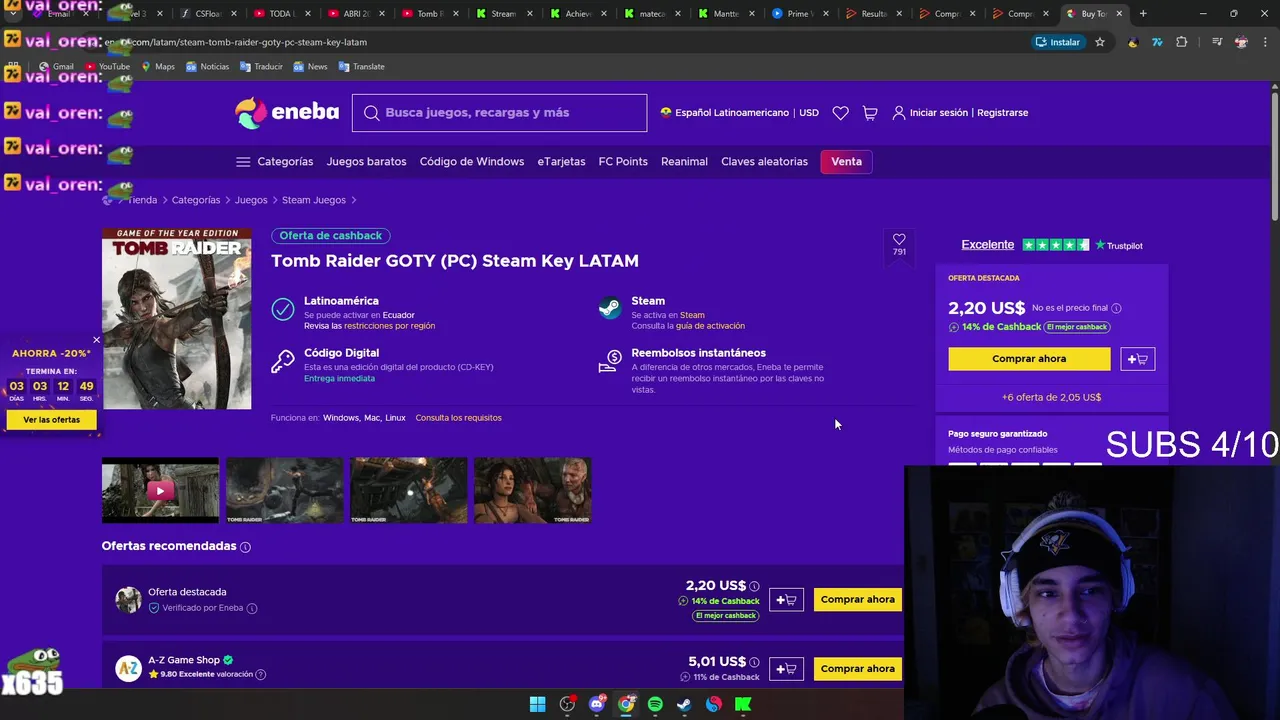Go to Categorías breadcrumb
Viewport: 1280px width, 720px height.
(196, 200)
